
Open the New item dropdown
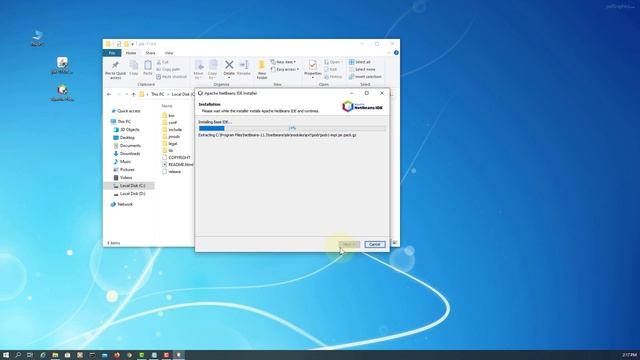point(283,62)
